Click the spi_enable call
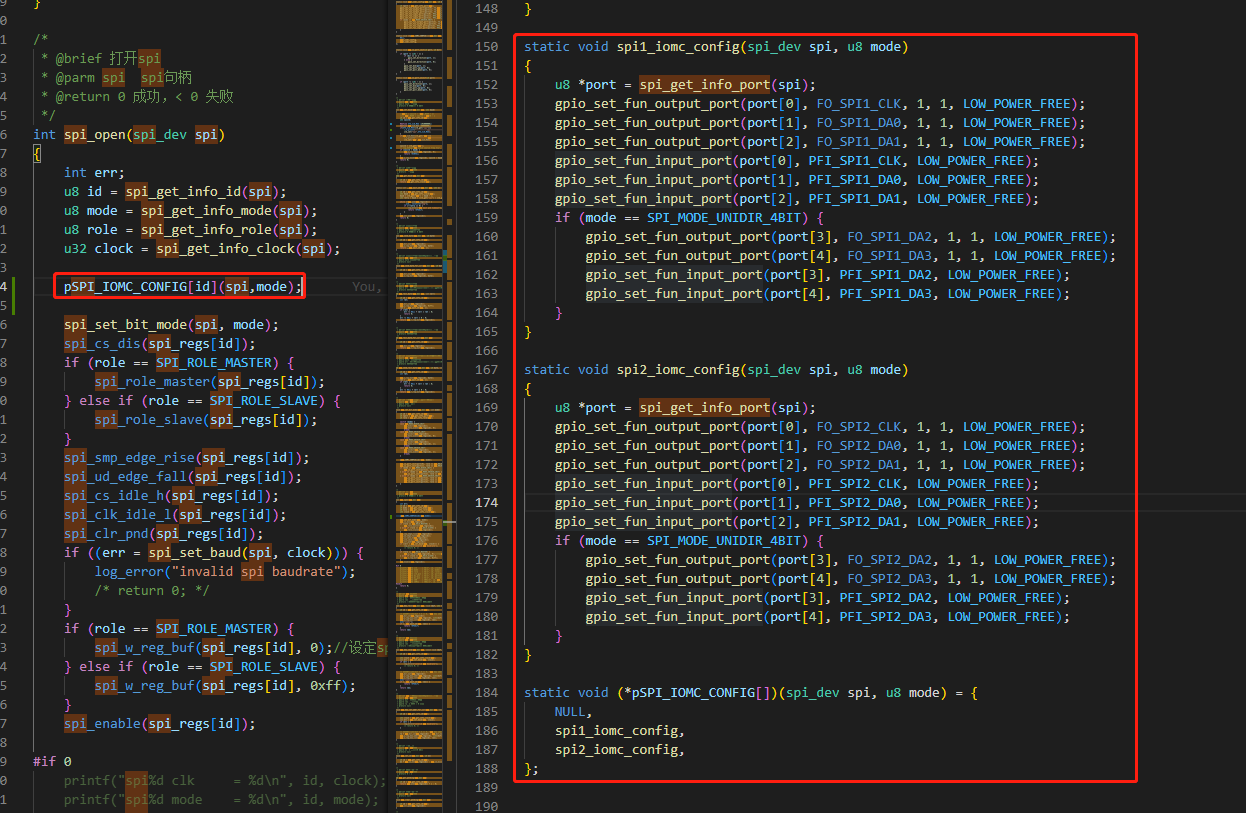Screen dimensions: 1246x813 tap(102, 723)
